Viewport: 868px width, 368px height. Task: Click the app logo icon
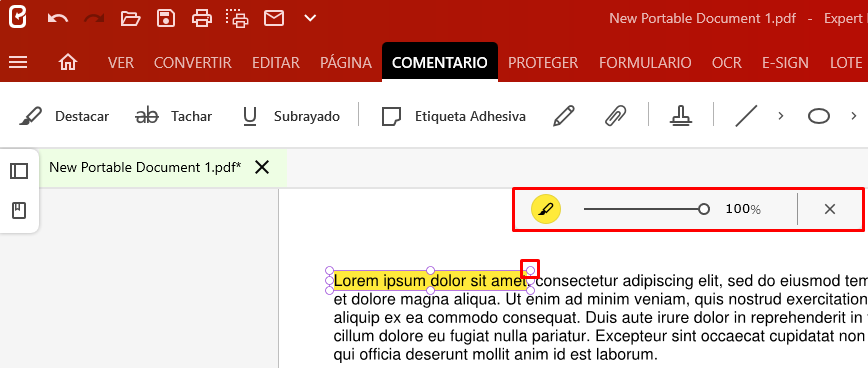click(x=18, y=18)
